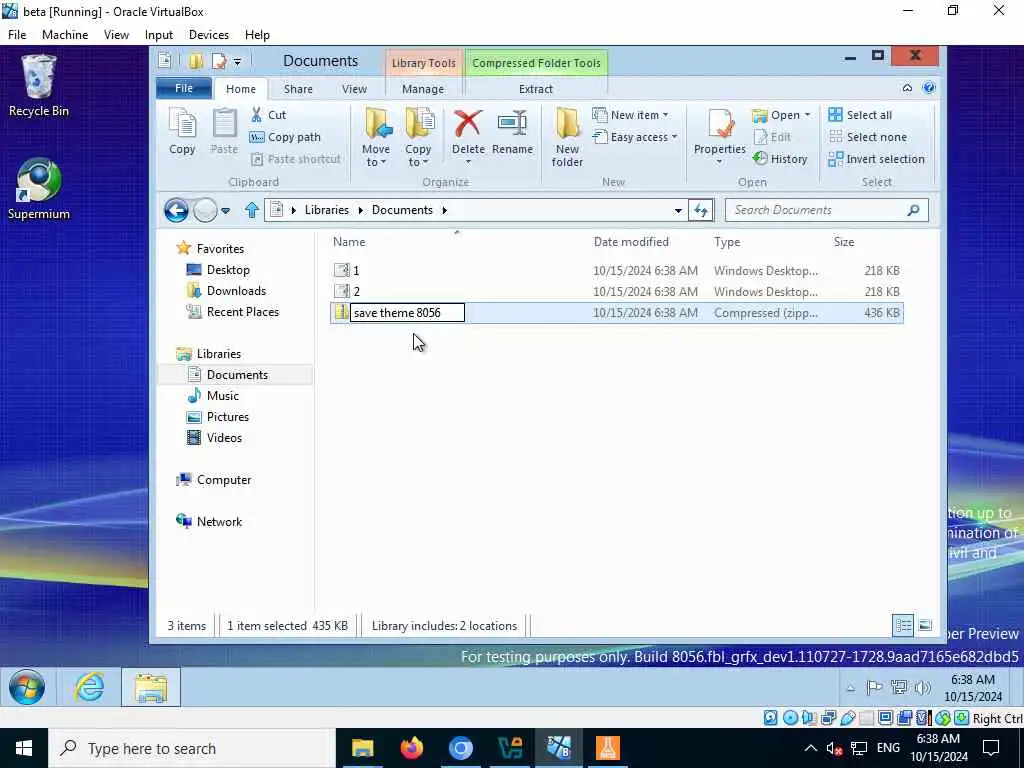Open the Manage library tools tab
This screenshot has height=768, width=1024.
[423, 89]
